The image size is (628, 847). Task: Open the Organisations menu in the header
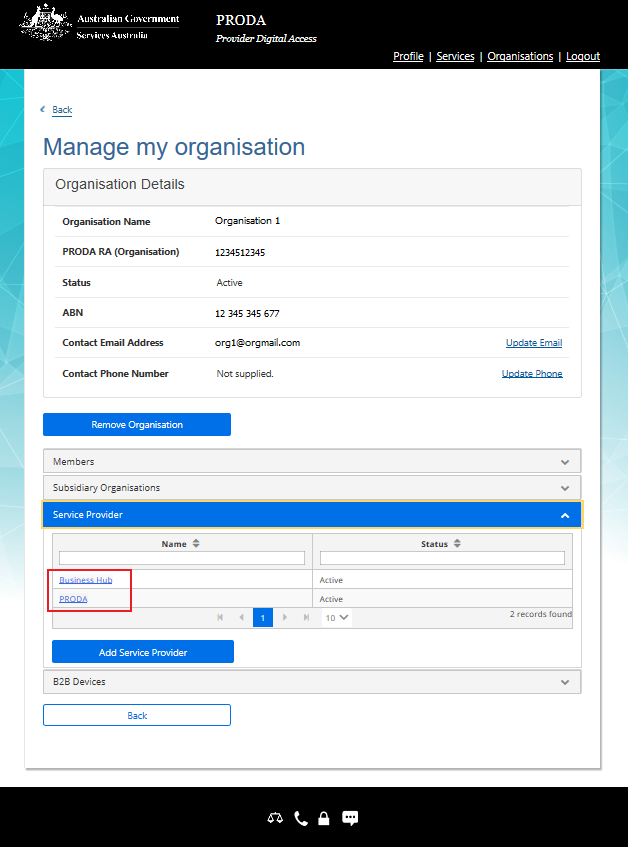(x=520, y=56)
